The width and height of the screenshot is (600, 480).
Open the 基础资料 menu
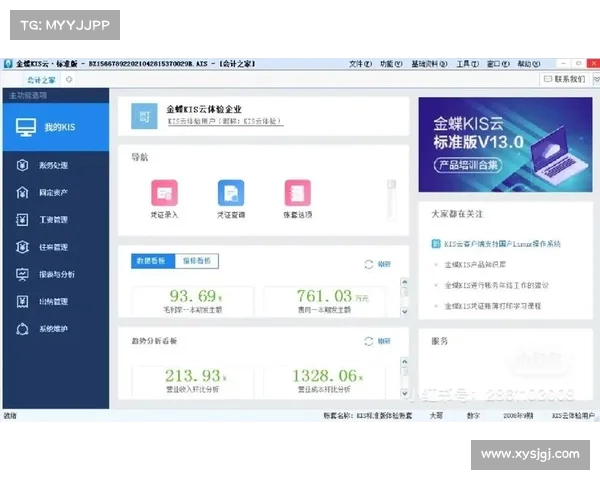pos(429,64)
